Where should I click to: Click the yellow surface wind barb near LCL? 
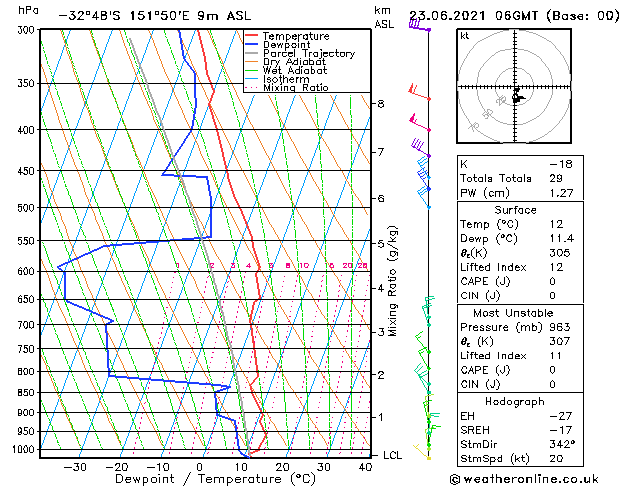422,452
